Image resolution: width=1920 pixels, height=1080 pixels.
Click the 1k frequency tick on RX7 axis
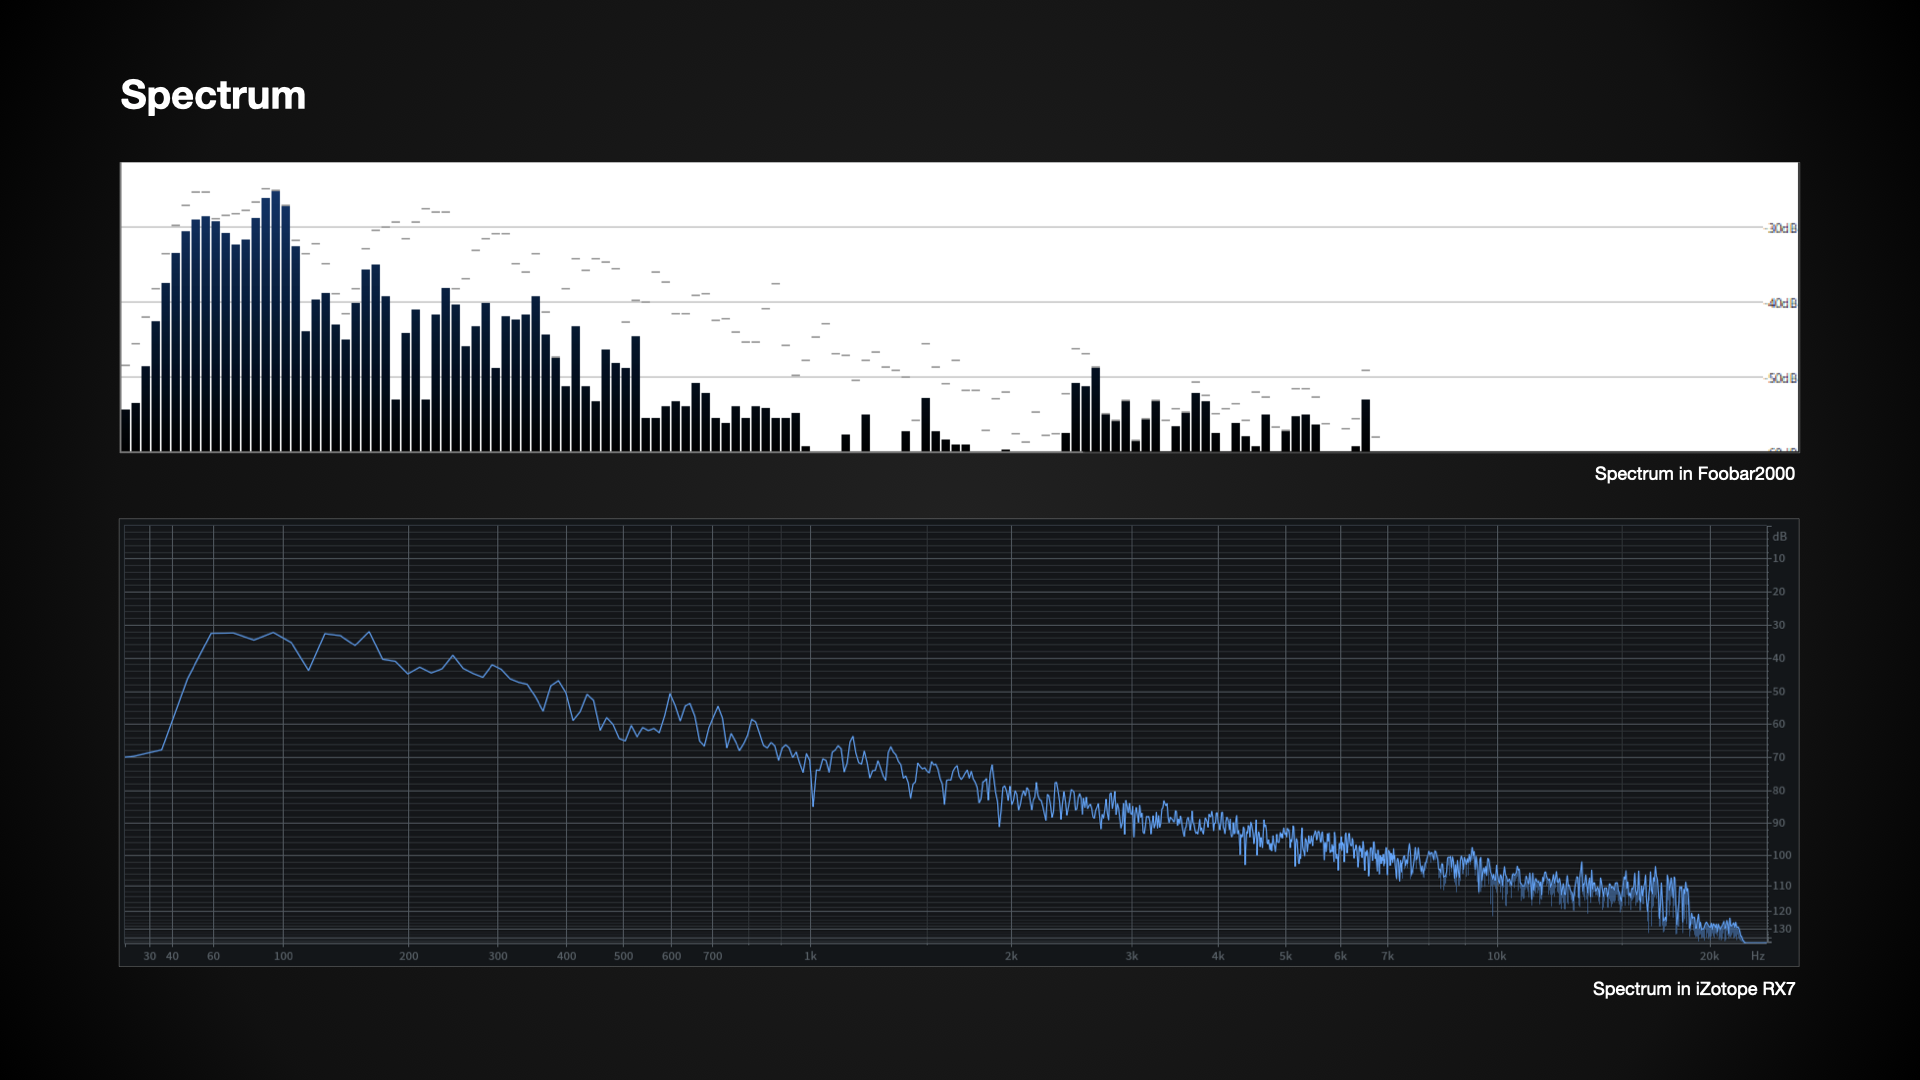click(x=810, y=956)
